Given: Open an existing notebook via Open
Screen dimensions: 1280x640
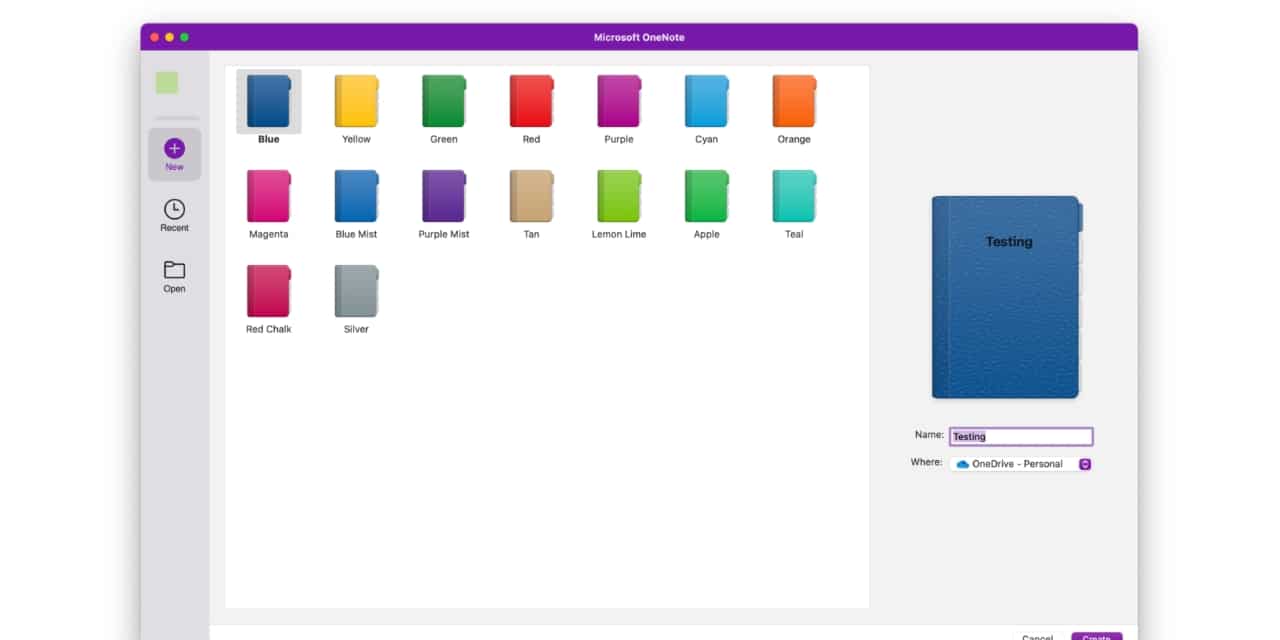Looking at the screenshot, I should click(174, 276).
